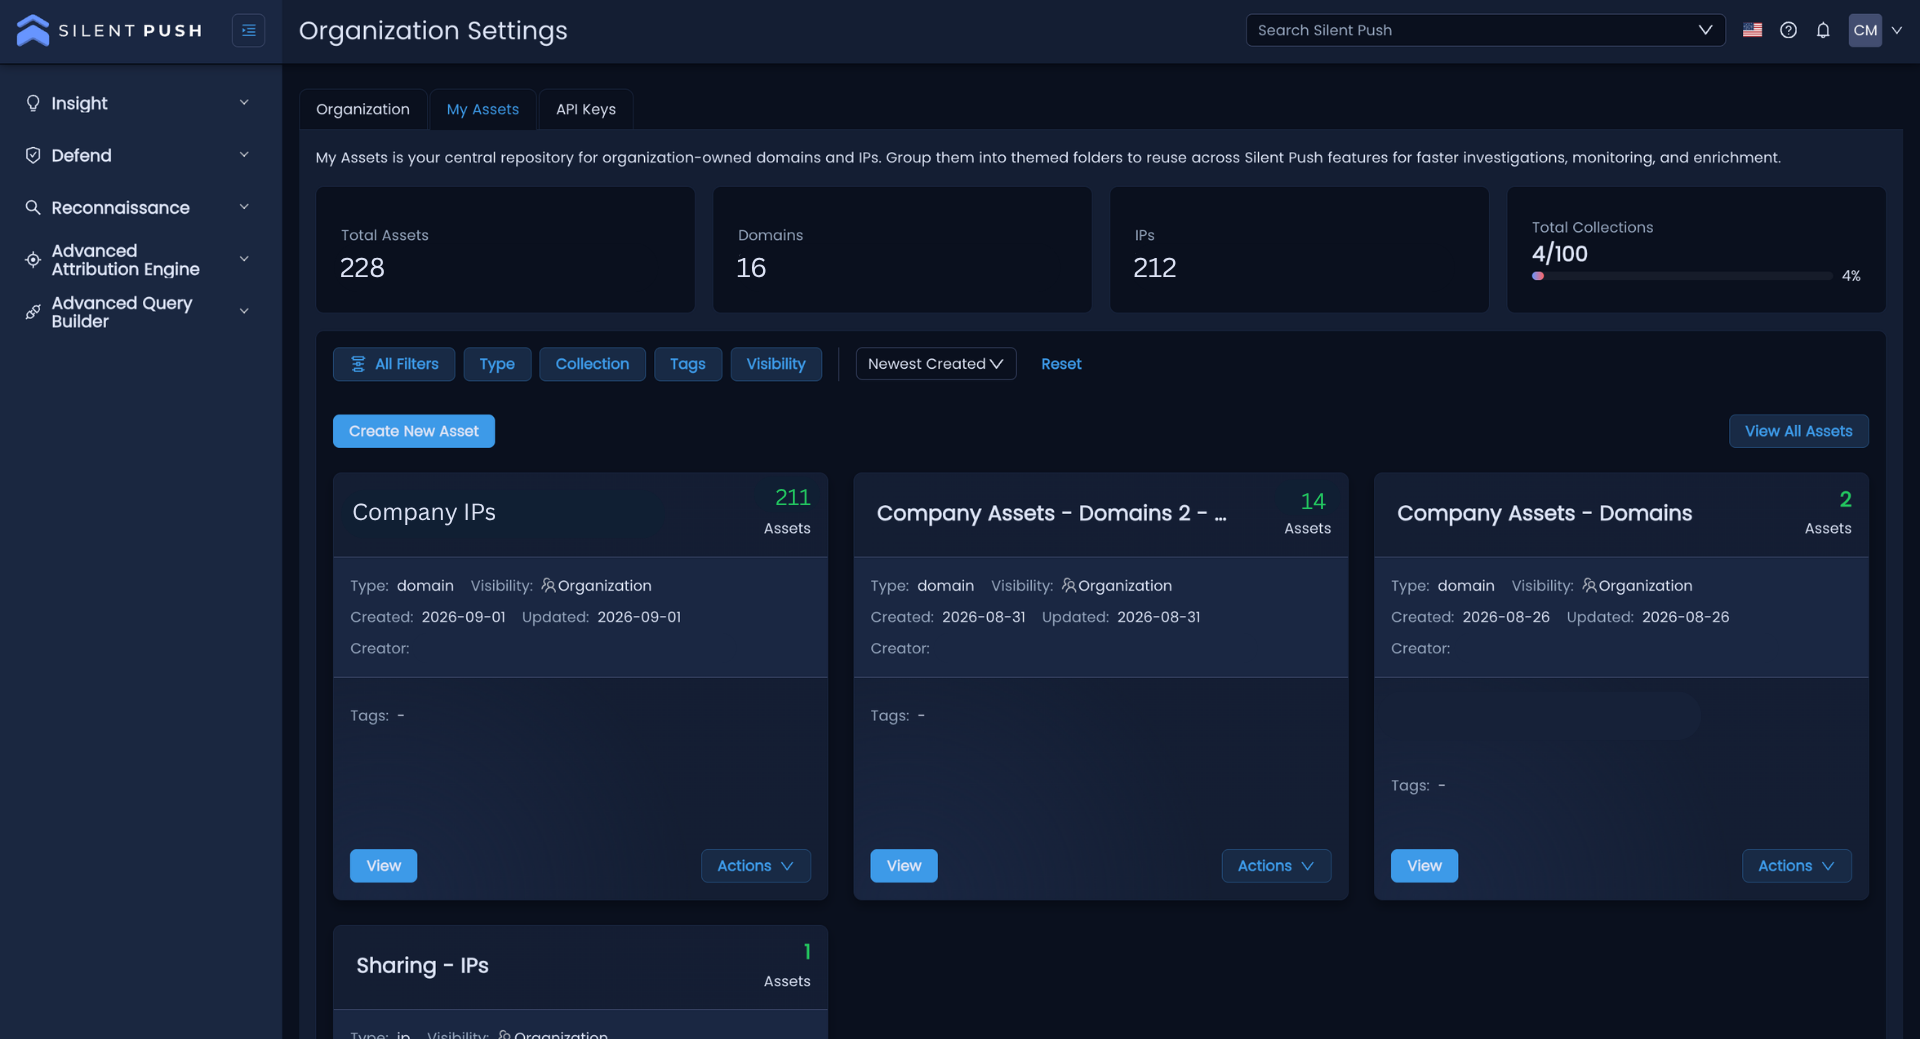This screenshot has height=1039, width=1920.
Task: Open Actions dropdown for Company Assets - Domains 2
Action: pyautogui.click(x=1276, y=866)
